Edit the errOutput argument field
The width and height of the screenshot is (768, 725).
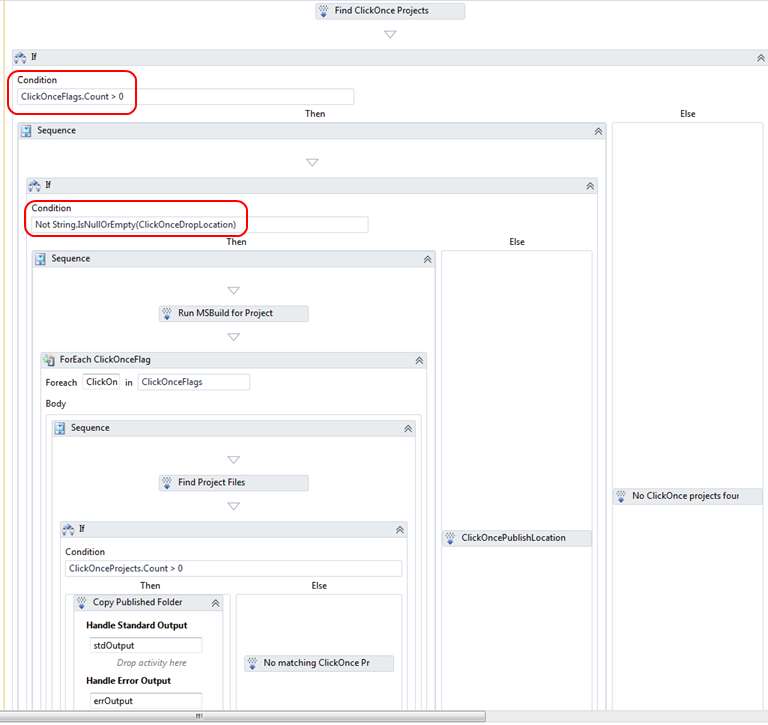[146, 701]
